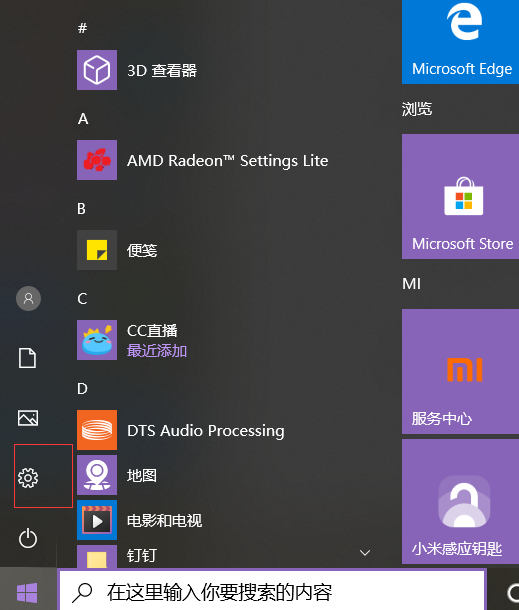The image size is (519, 610).
Task: Click the taskbar search input box
Action: click(x=272, y=592)
